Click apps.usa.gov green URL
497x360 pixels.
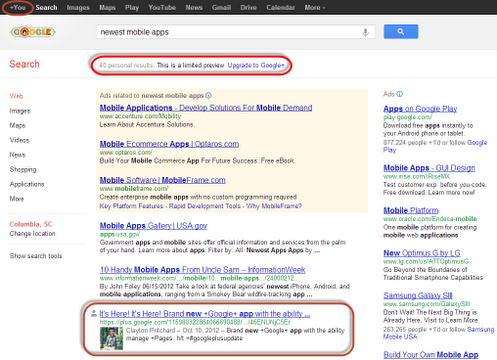(x=120, y=234)
